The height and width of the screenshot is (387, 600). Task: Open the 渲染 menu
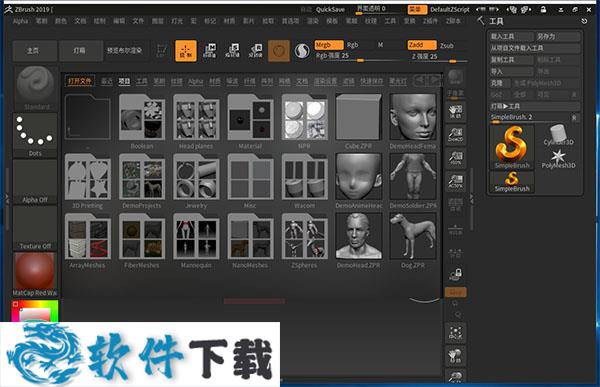(313, 21)
